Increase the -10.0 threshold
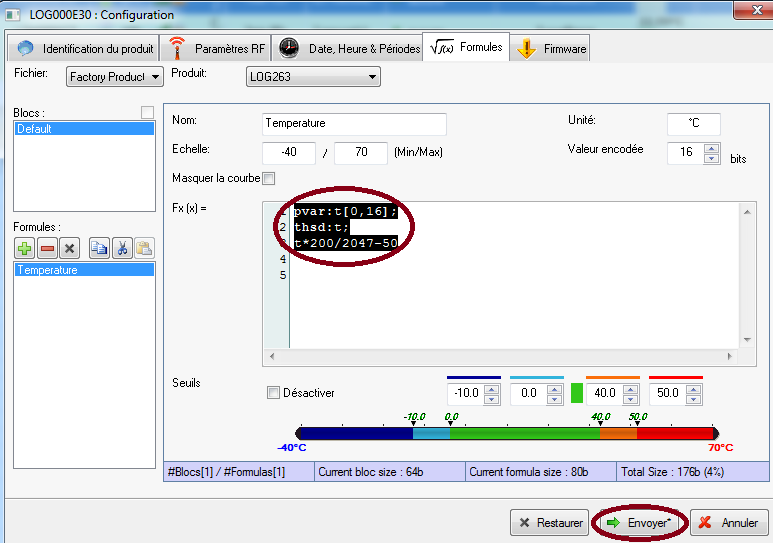The image size is (773, 543). [x=492, y=389]
